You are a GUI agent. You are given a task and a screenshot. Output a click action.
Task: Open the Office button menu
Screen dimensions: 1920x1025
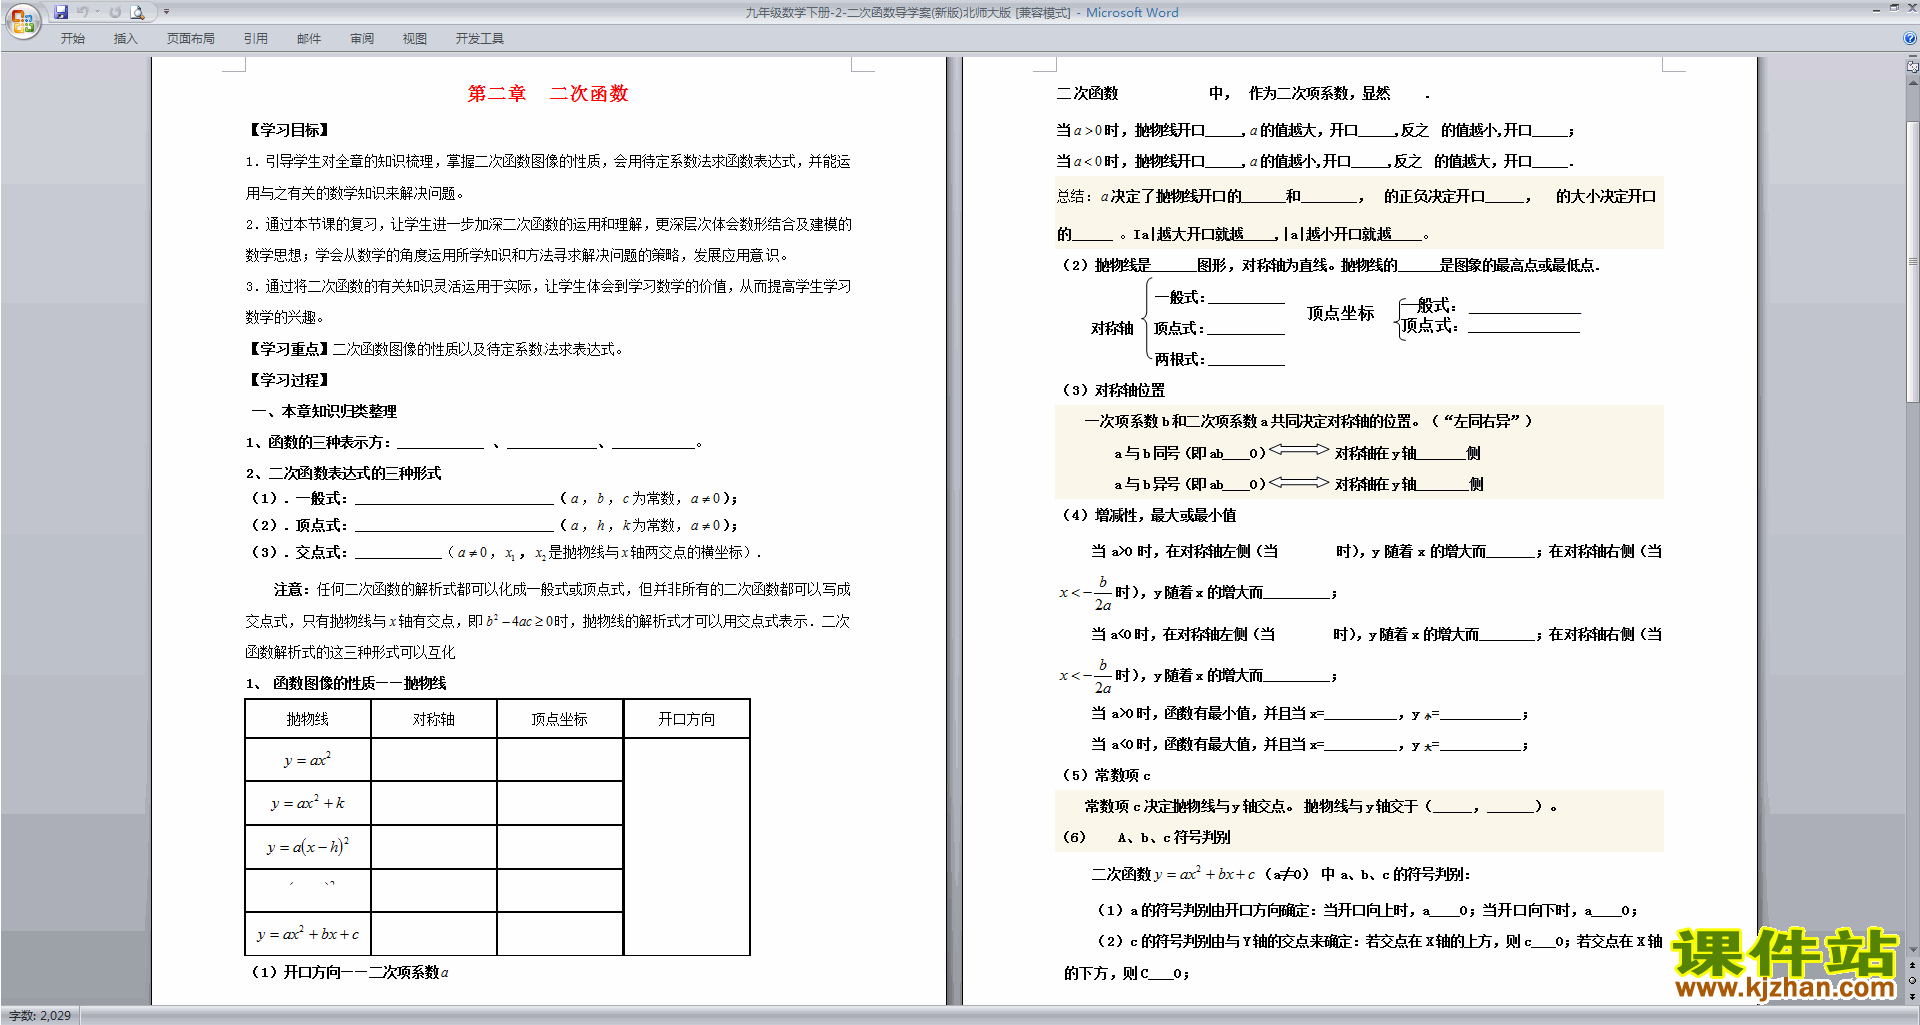click(x=22, y=20)
